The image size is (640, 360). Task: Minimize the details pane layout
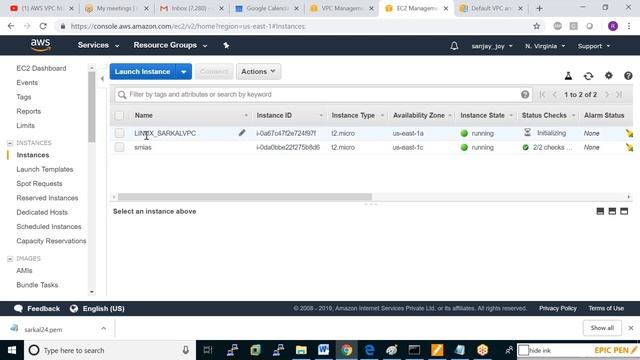600,211
